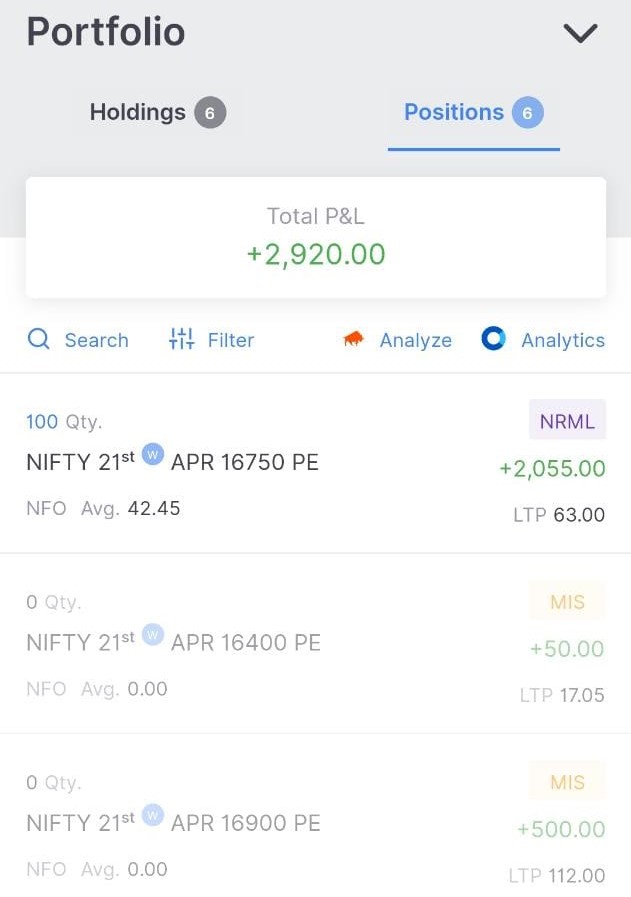This screenshot has width=631, height=897.
Task: Click the blue Analytics ring icon
Action: coord(493,339)
